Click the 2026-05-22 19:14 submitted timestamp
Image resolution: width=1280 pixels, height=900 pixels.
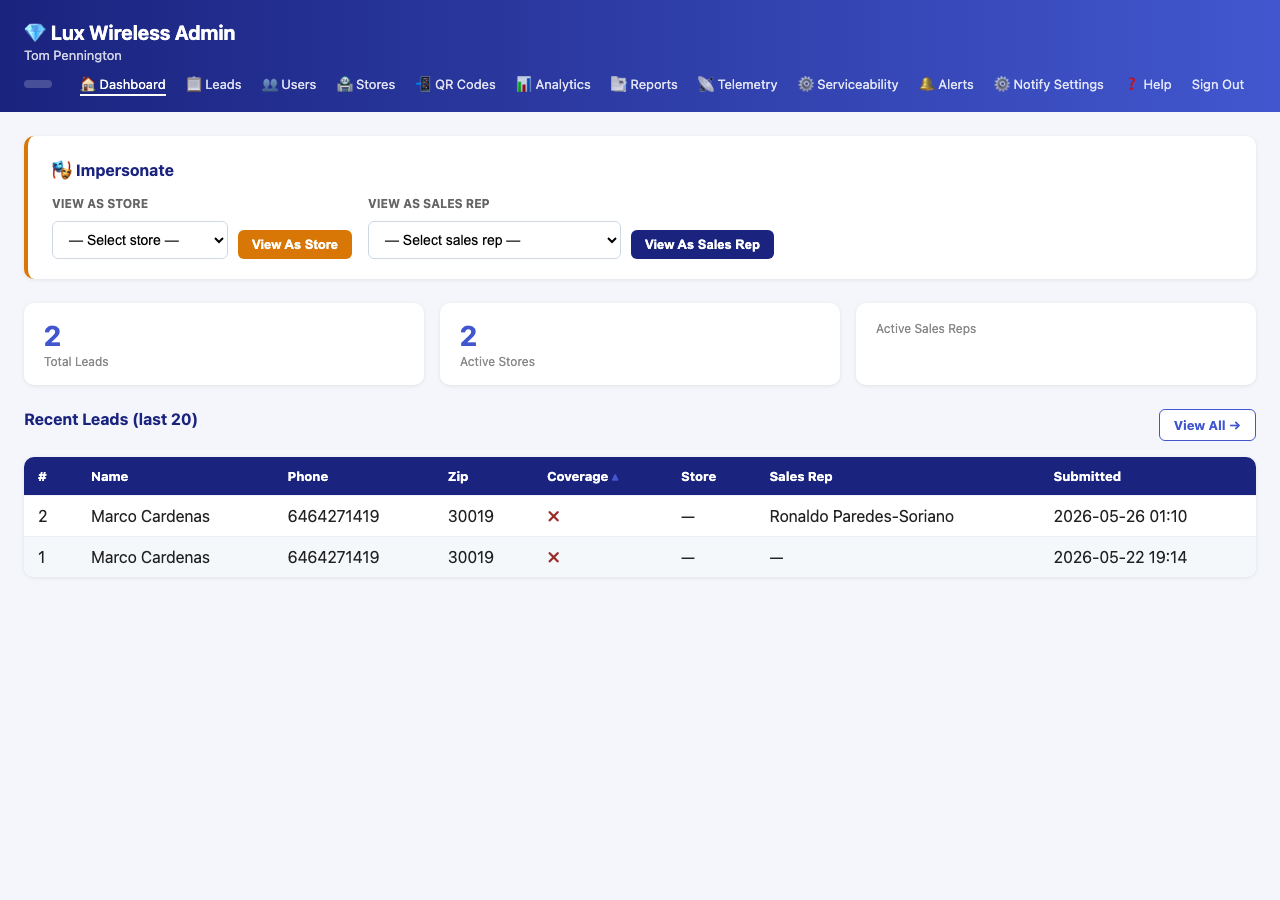coord(1120,558)
